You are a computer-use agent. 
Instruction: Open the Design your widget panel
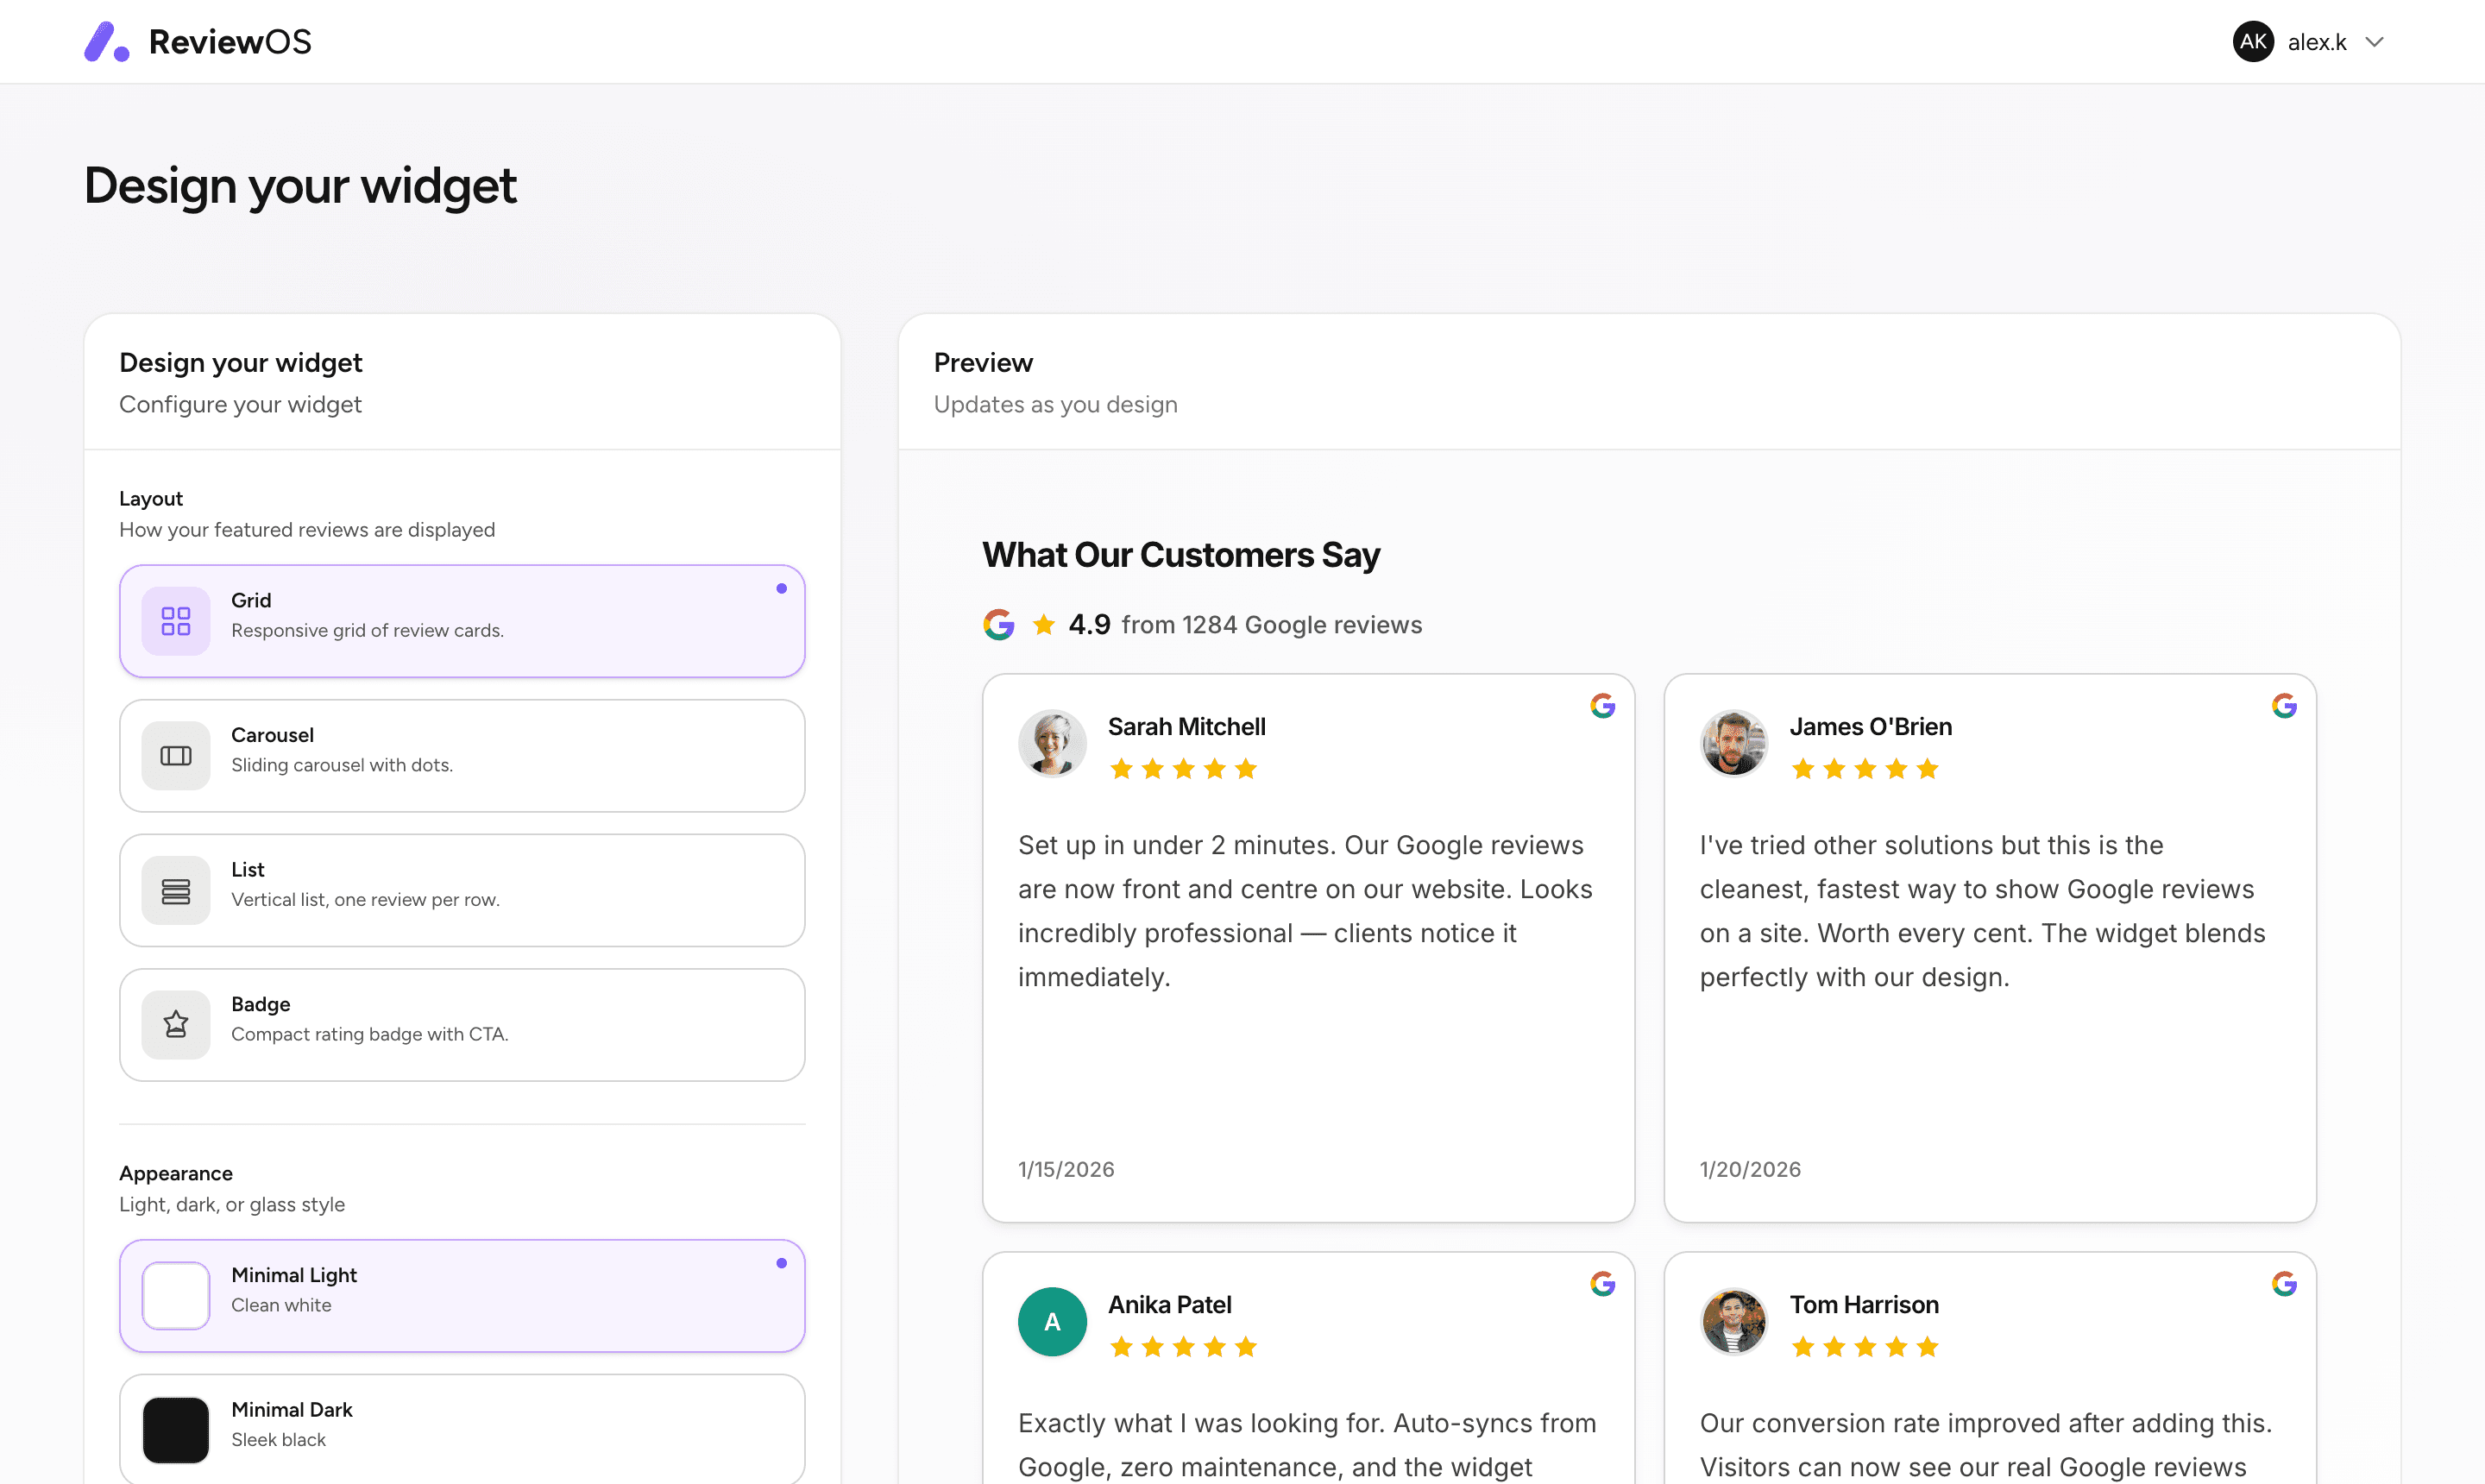(x=240, y=362)
